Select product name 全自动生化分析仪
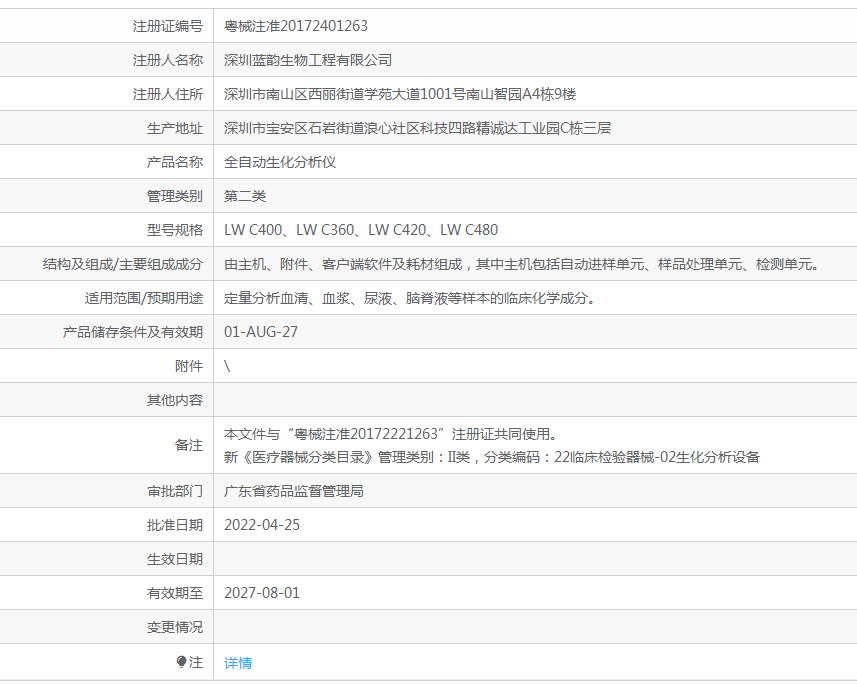 tap(280, 162)
